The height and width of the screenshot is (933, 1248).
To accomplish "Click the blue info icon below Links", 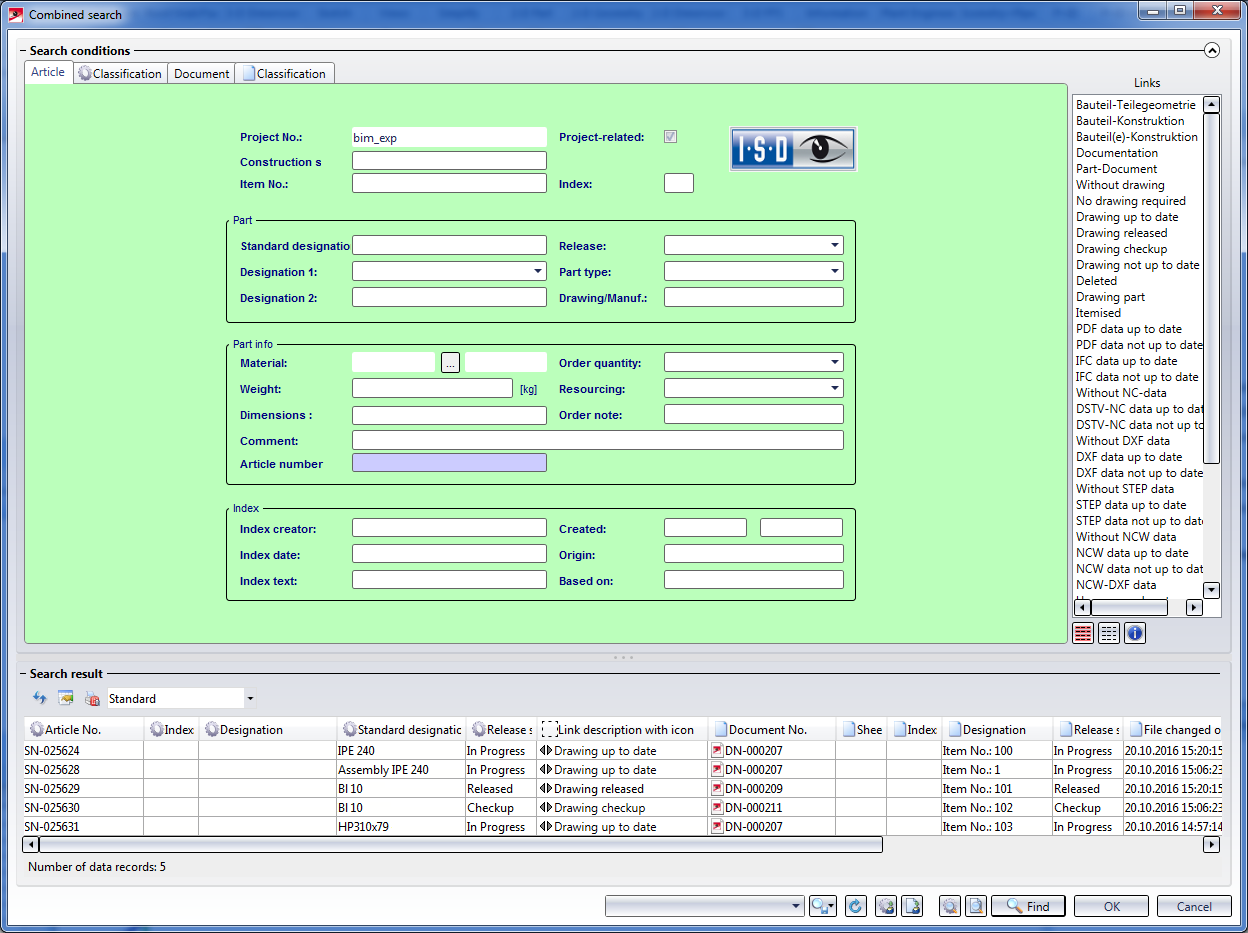I will pyautogui.click(x=1134, y=633).
